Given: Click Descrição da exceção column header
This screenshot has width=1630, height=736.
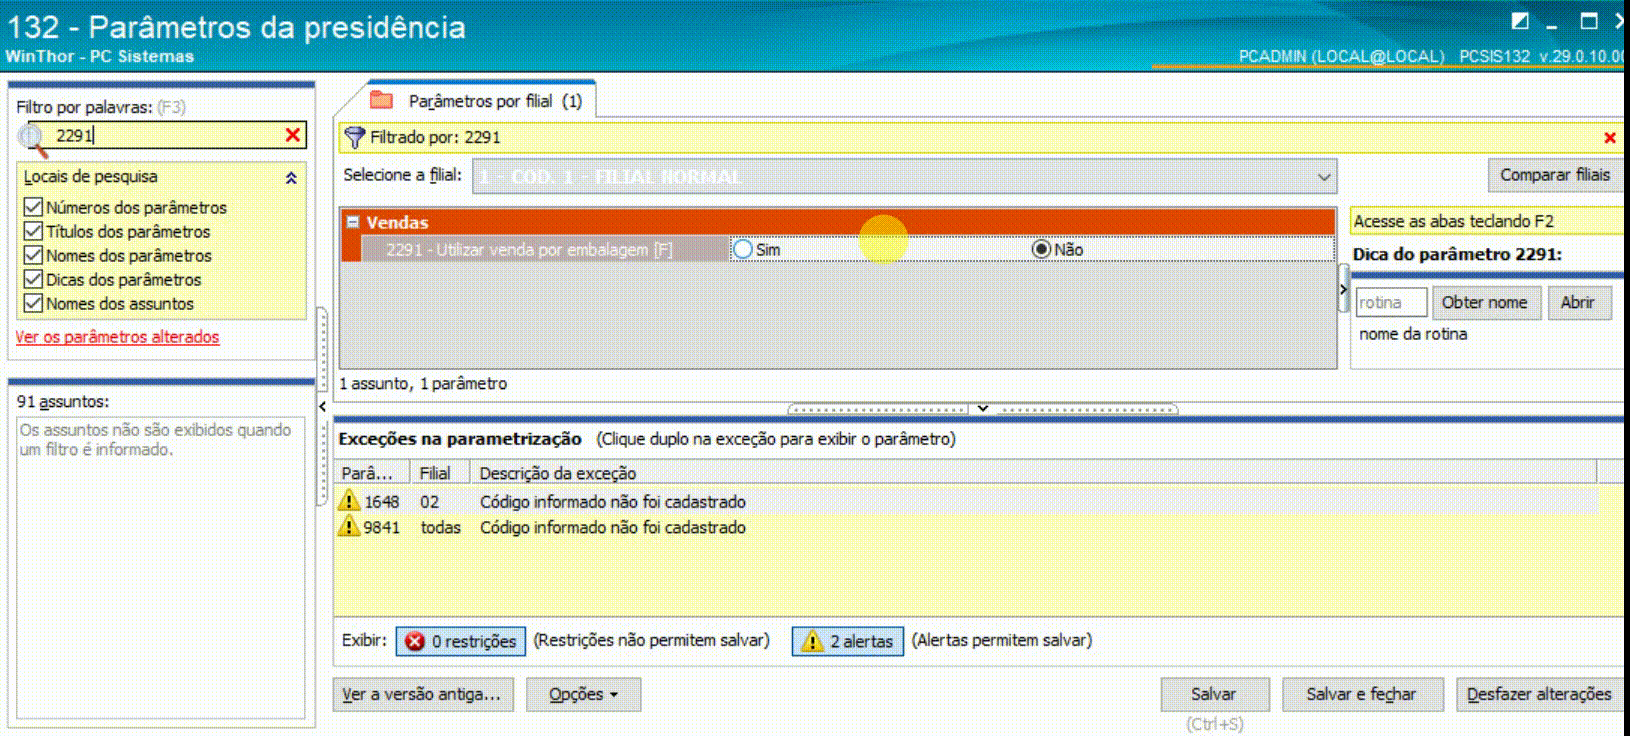Looking at the screenshot, I should [1035, 473].
